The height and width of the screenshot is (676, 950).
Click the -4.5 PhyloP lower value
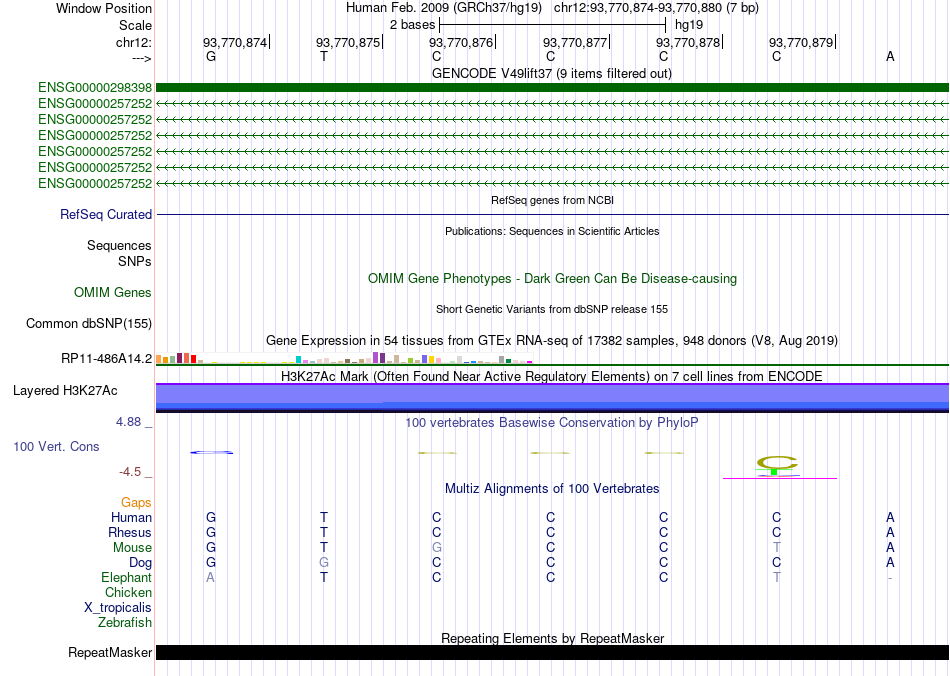pyautogui.click(x=130, y=472)
